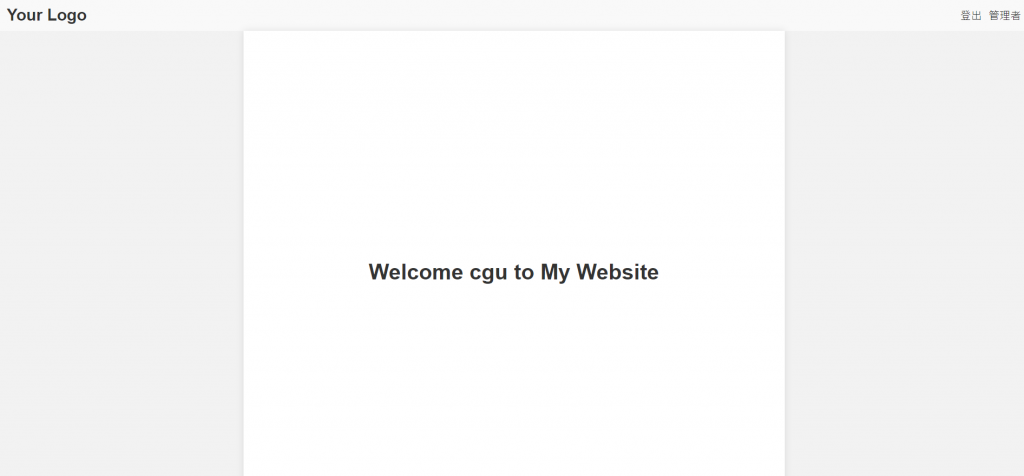The width and height of the screenshot is (1024, 476).
Task: Click the 管 character of the admin link
Action: point(994,16)
